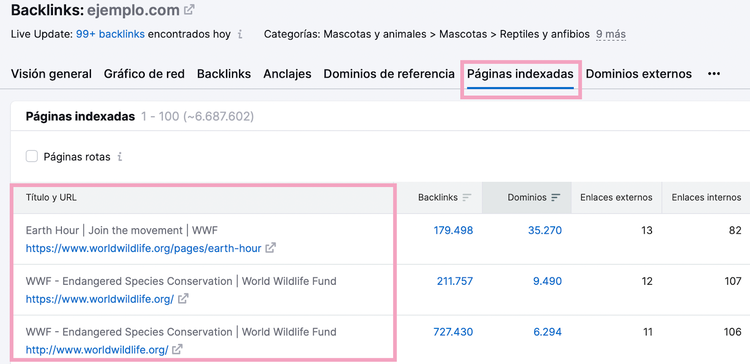Show the Páginas rotas info icon
Image resolution: width=750 pixels, height=364 pixels.
(120, 157)
